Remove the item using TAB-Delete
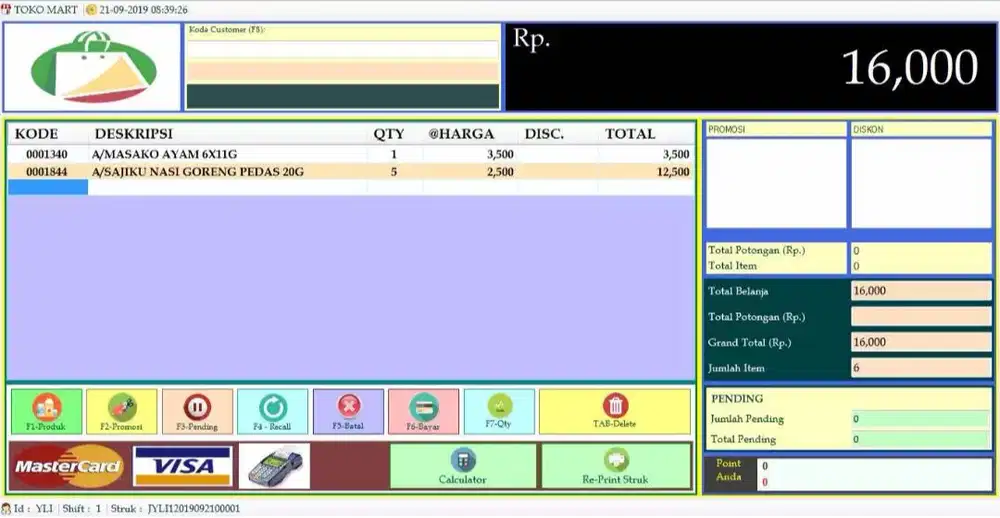 pos(615,412)
